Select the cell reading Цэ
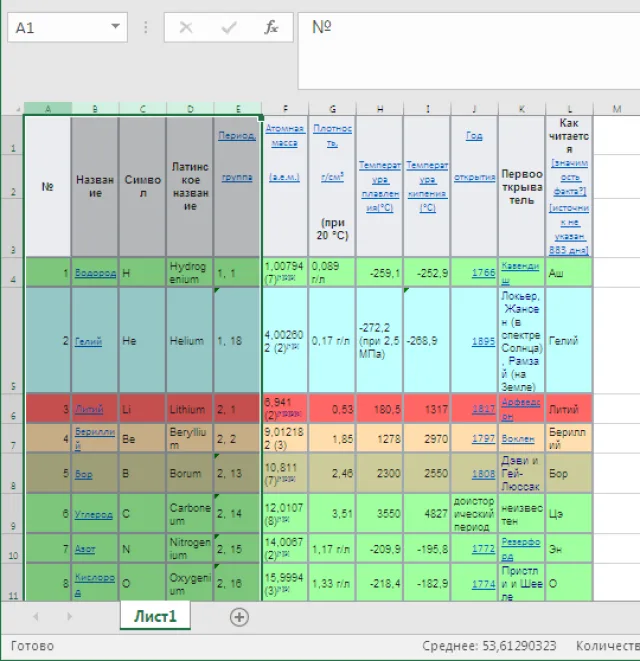The height and width of the screenshot is (661, 640). (x=569, y=514)
